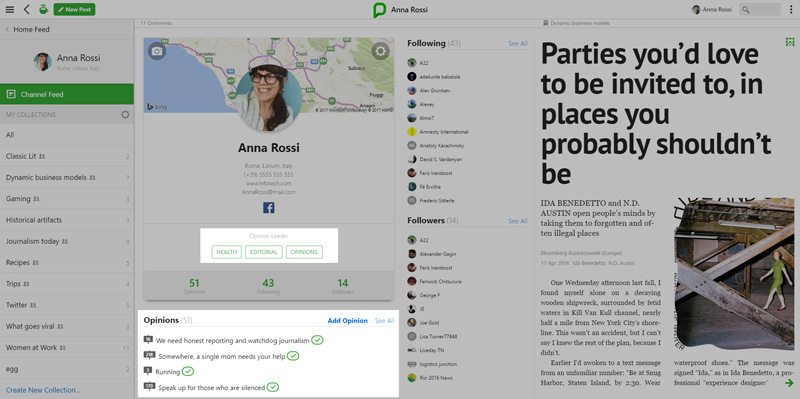Viewport: 800px width, 399px height.
Task: Click Dynamic business models breadcrumb
Action: point(579,23)
